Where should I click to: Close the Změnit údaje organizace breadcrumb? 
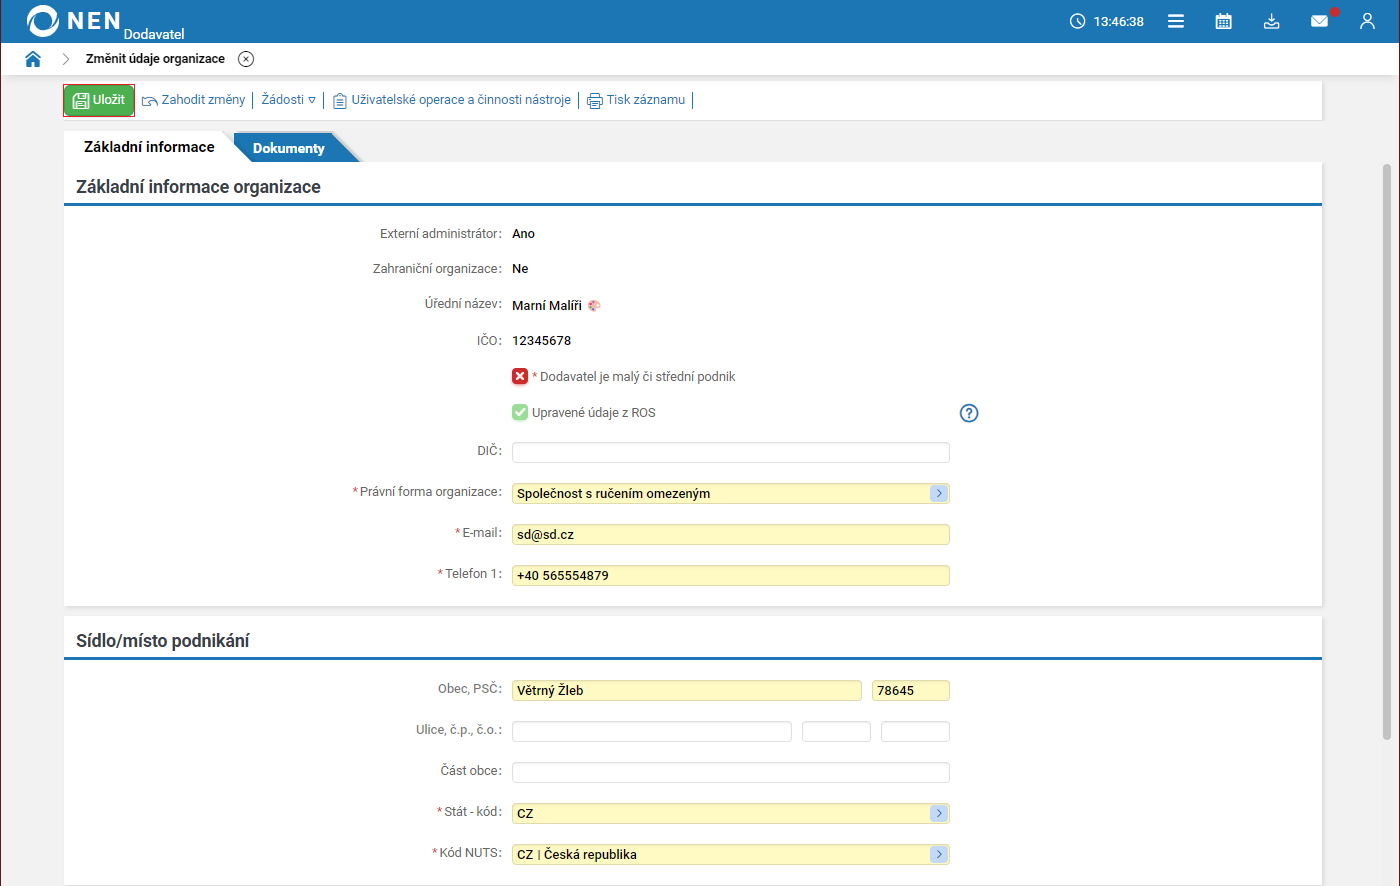[x=246, y=59]
